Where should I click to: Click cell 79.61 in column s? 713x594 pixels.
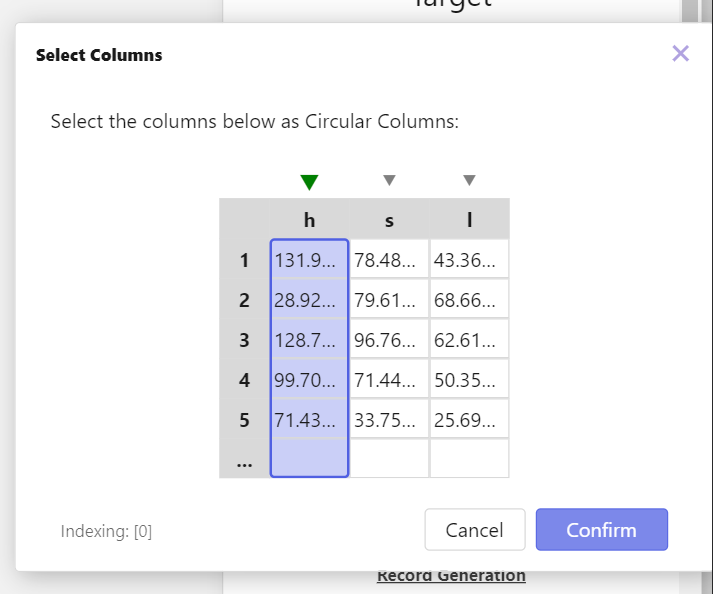(389, 300)
